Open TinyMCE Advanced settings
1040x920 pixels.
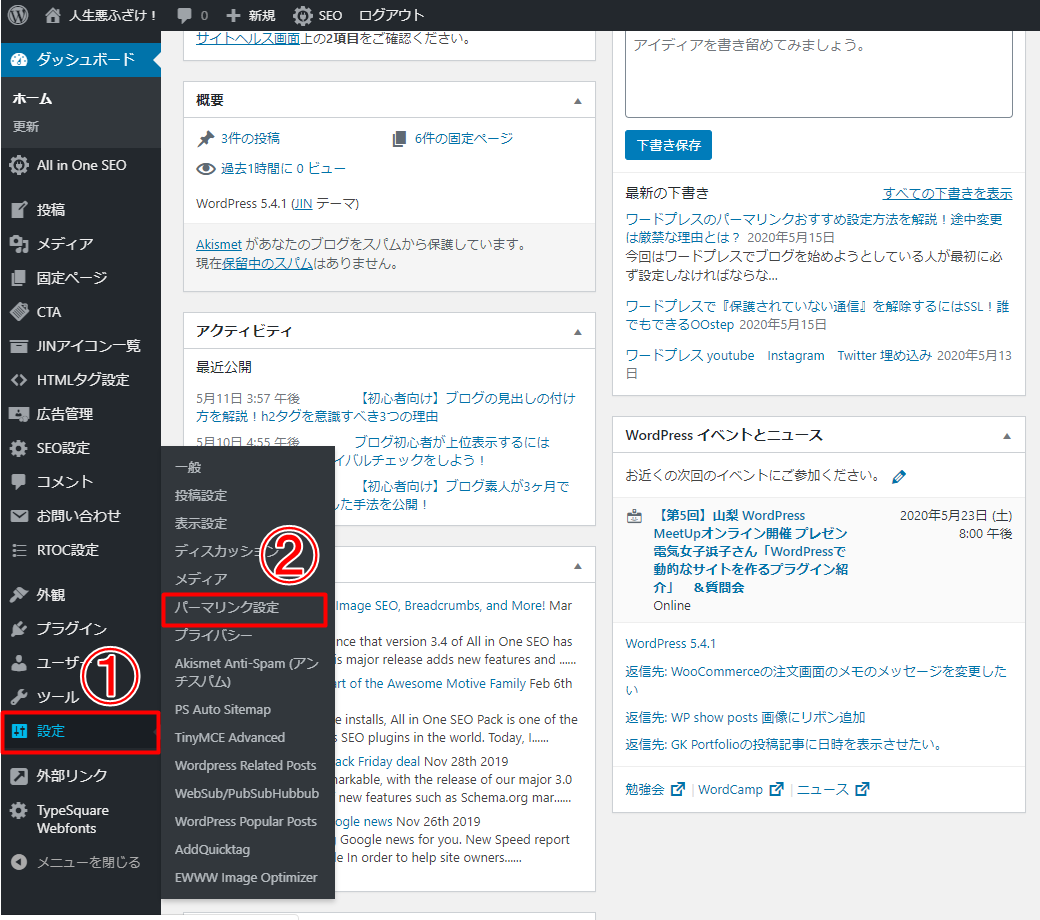pos(229,737)
